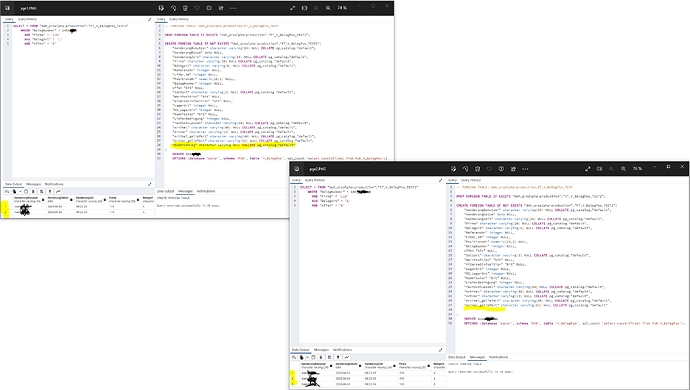
Task: Select the Query History tab in upper left editor
Action: pos(27,19)
